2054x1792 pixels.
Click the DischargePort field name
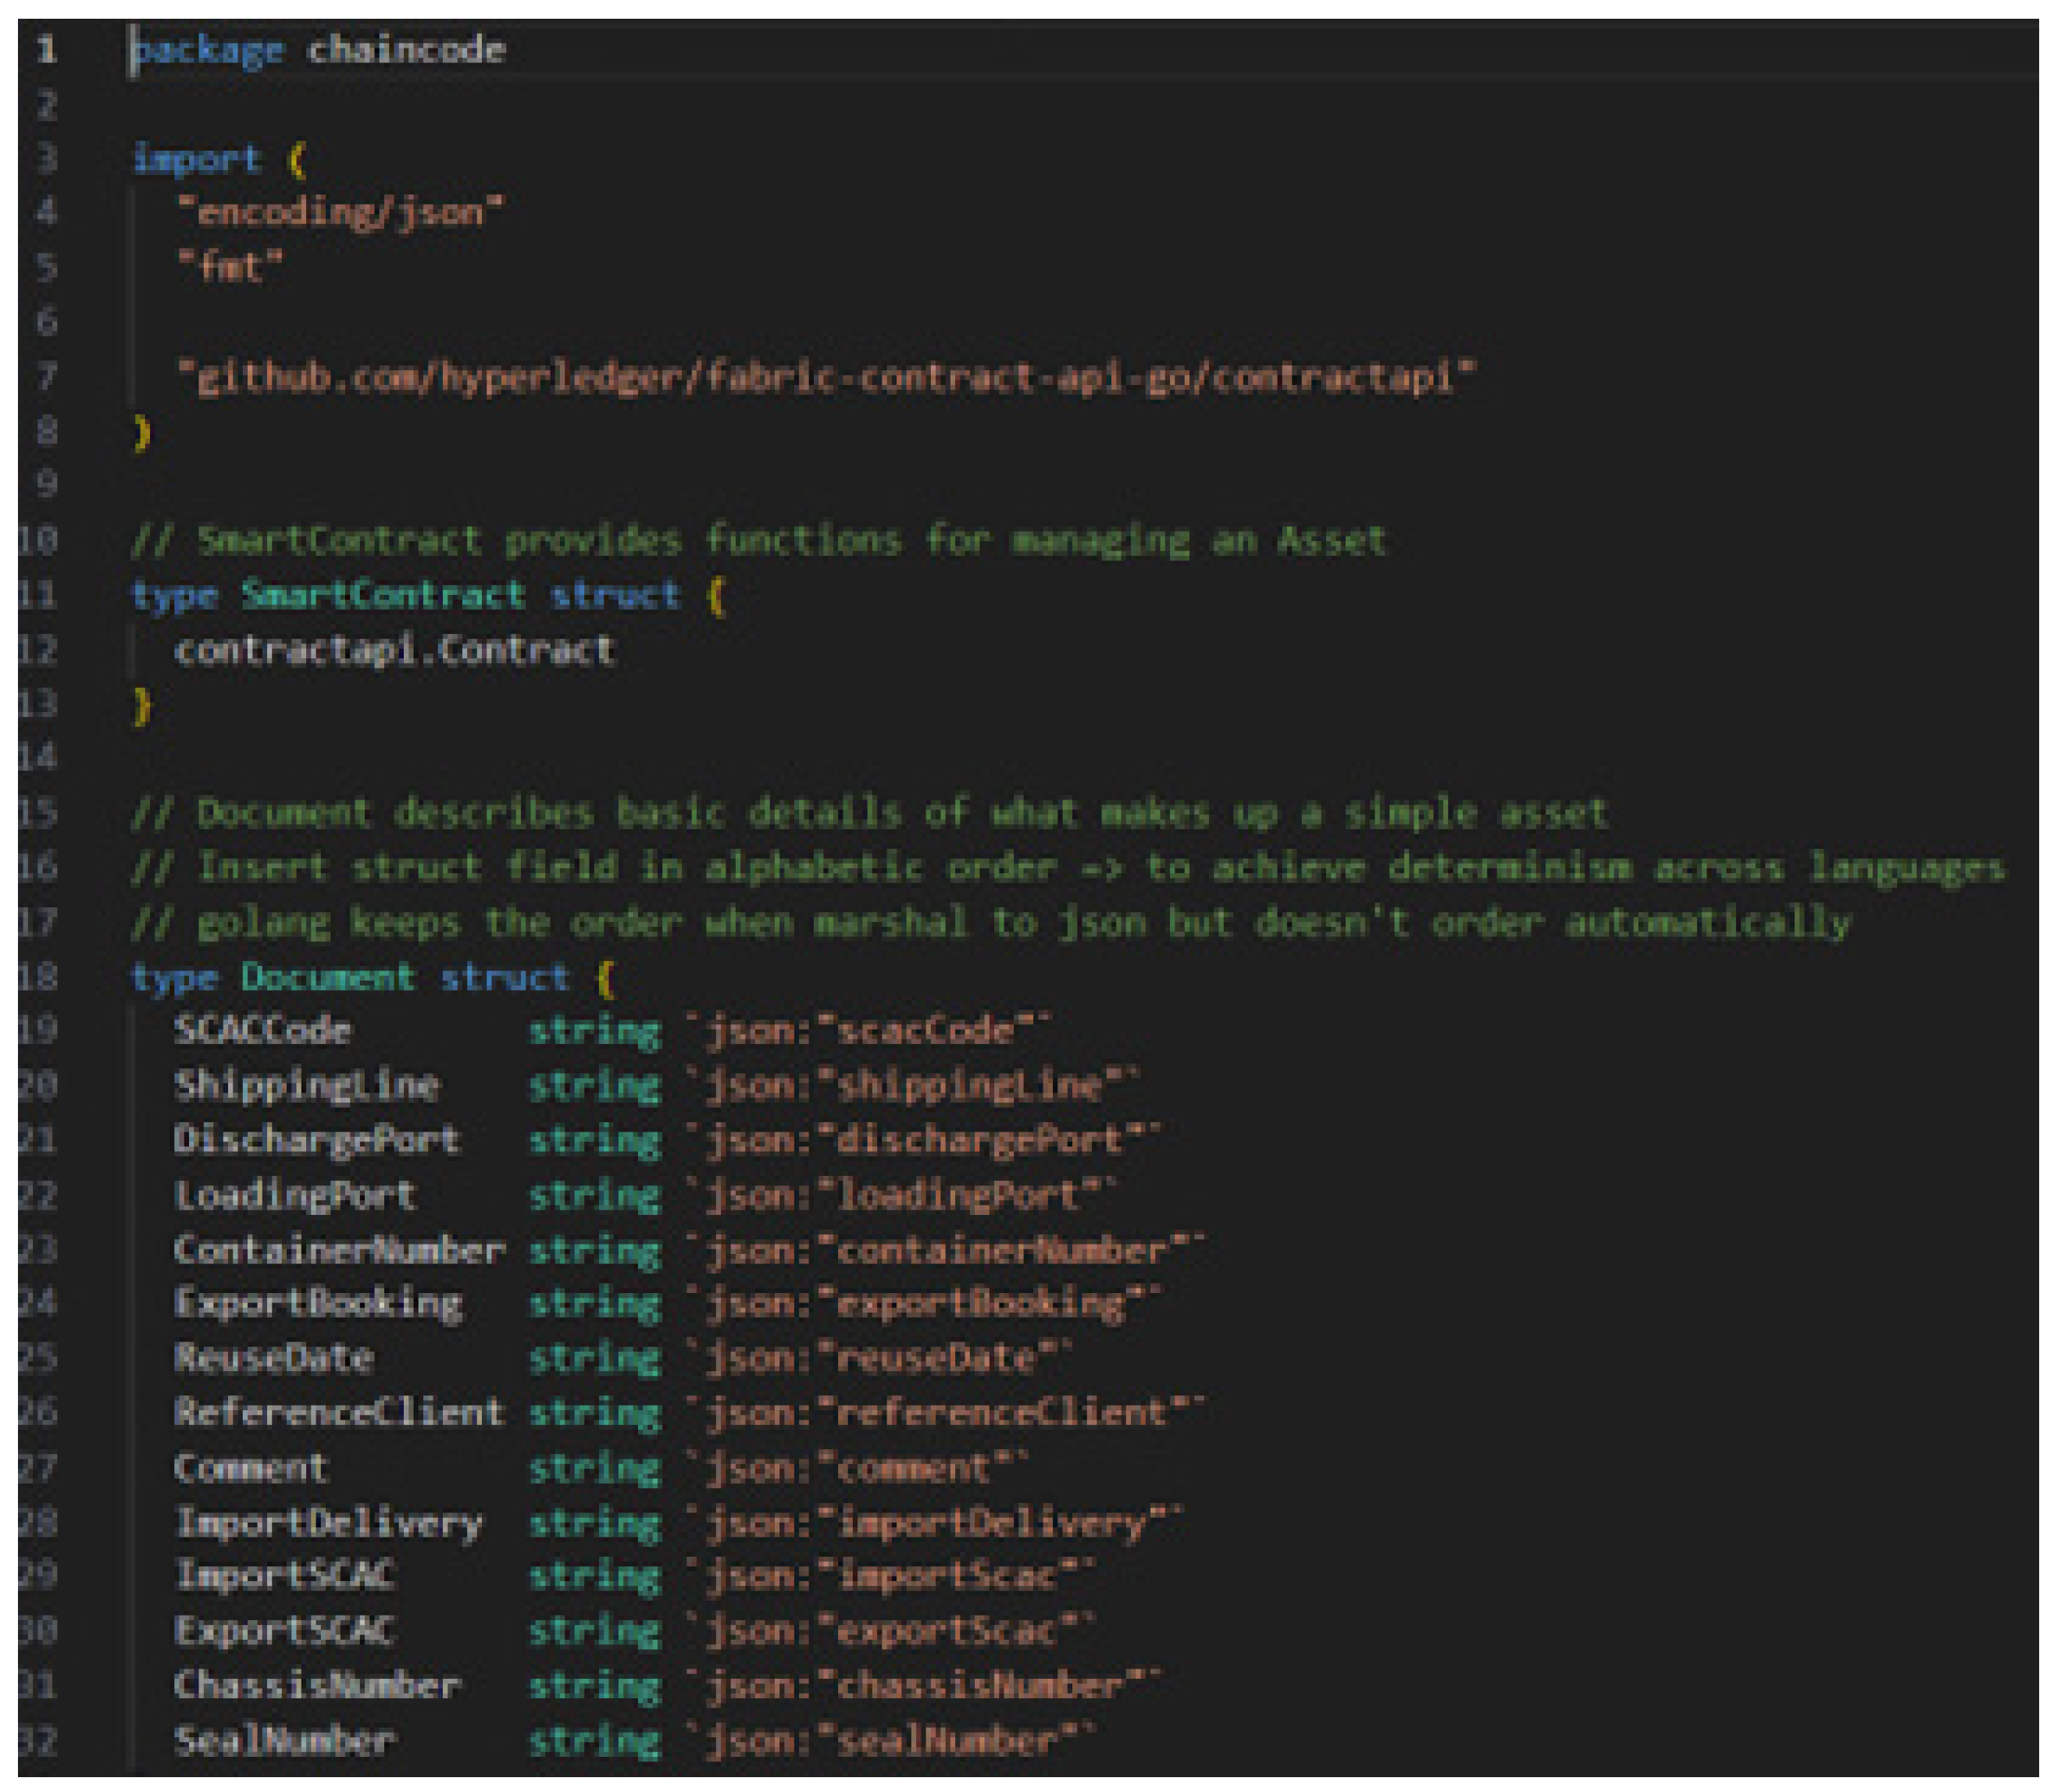(x=316, y=1140)
